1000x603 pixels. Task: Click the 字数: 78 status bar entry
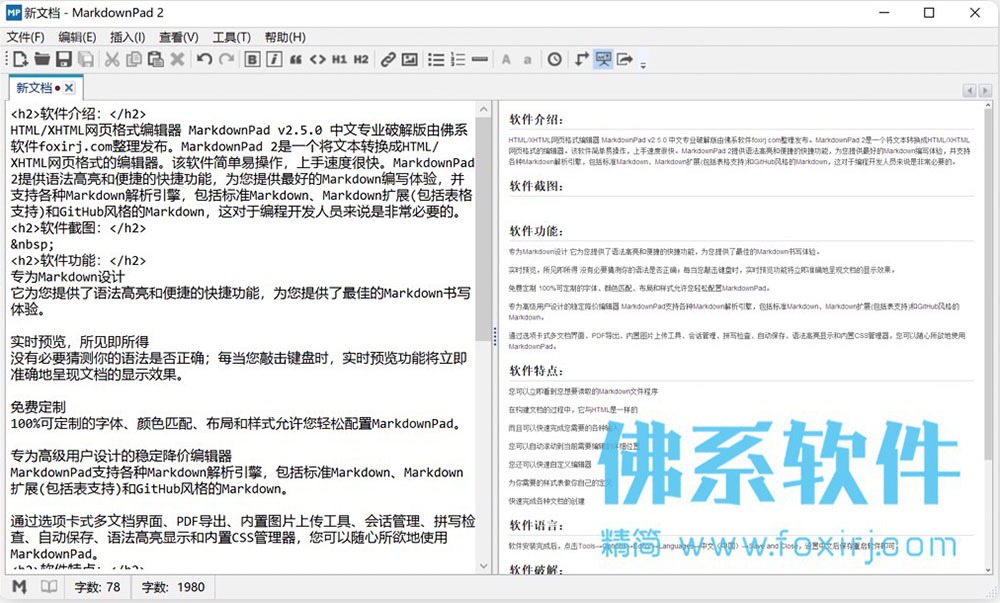tap(98, 587)
